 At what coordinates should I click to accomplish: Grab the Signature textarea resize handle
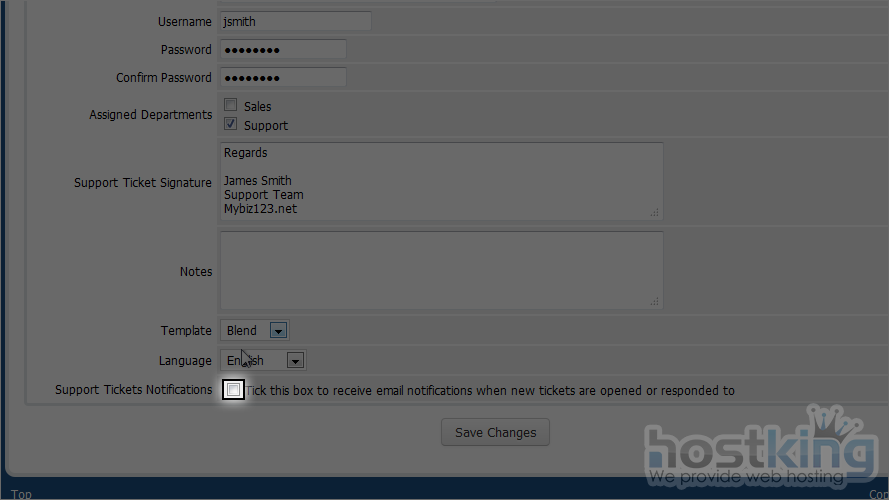click(x=655, y=212)
